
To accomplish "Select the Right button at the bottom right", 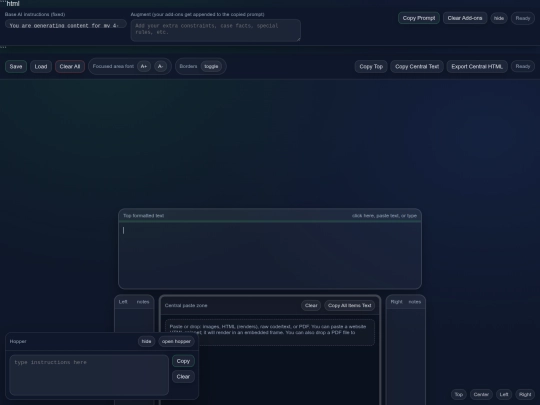I will coord(525,394).
